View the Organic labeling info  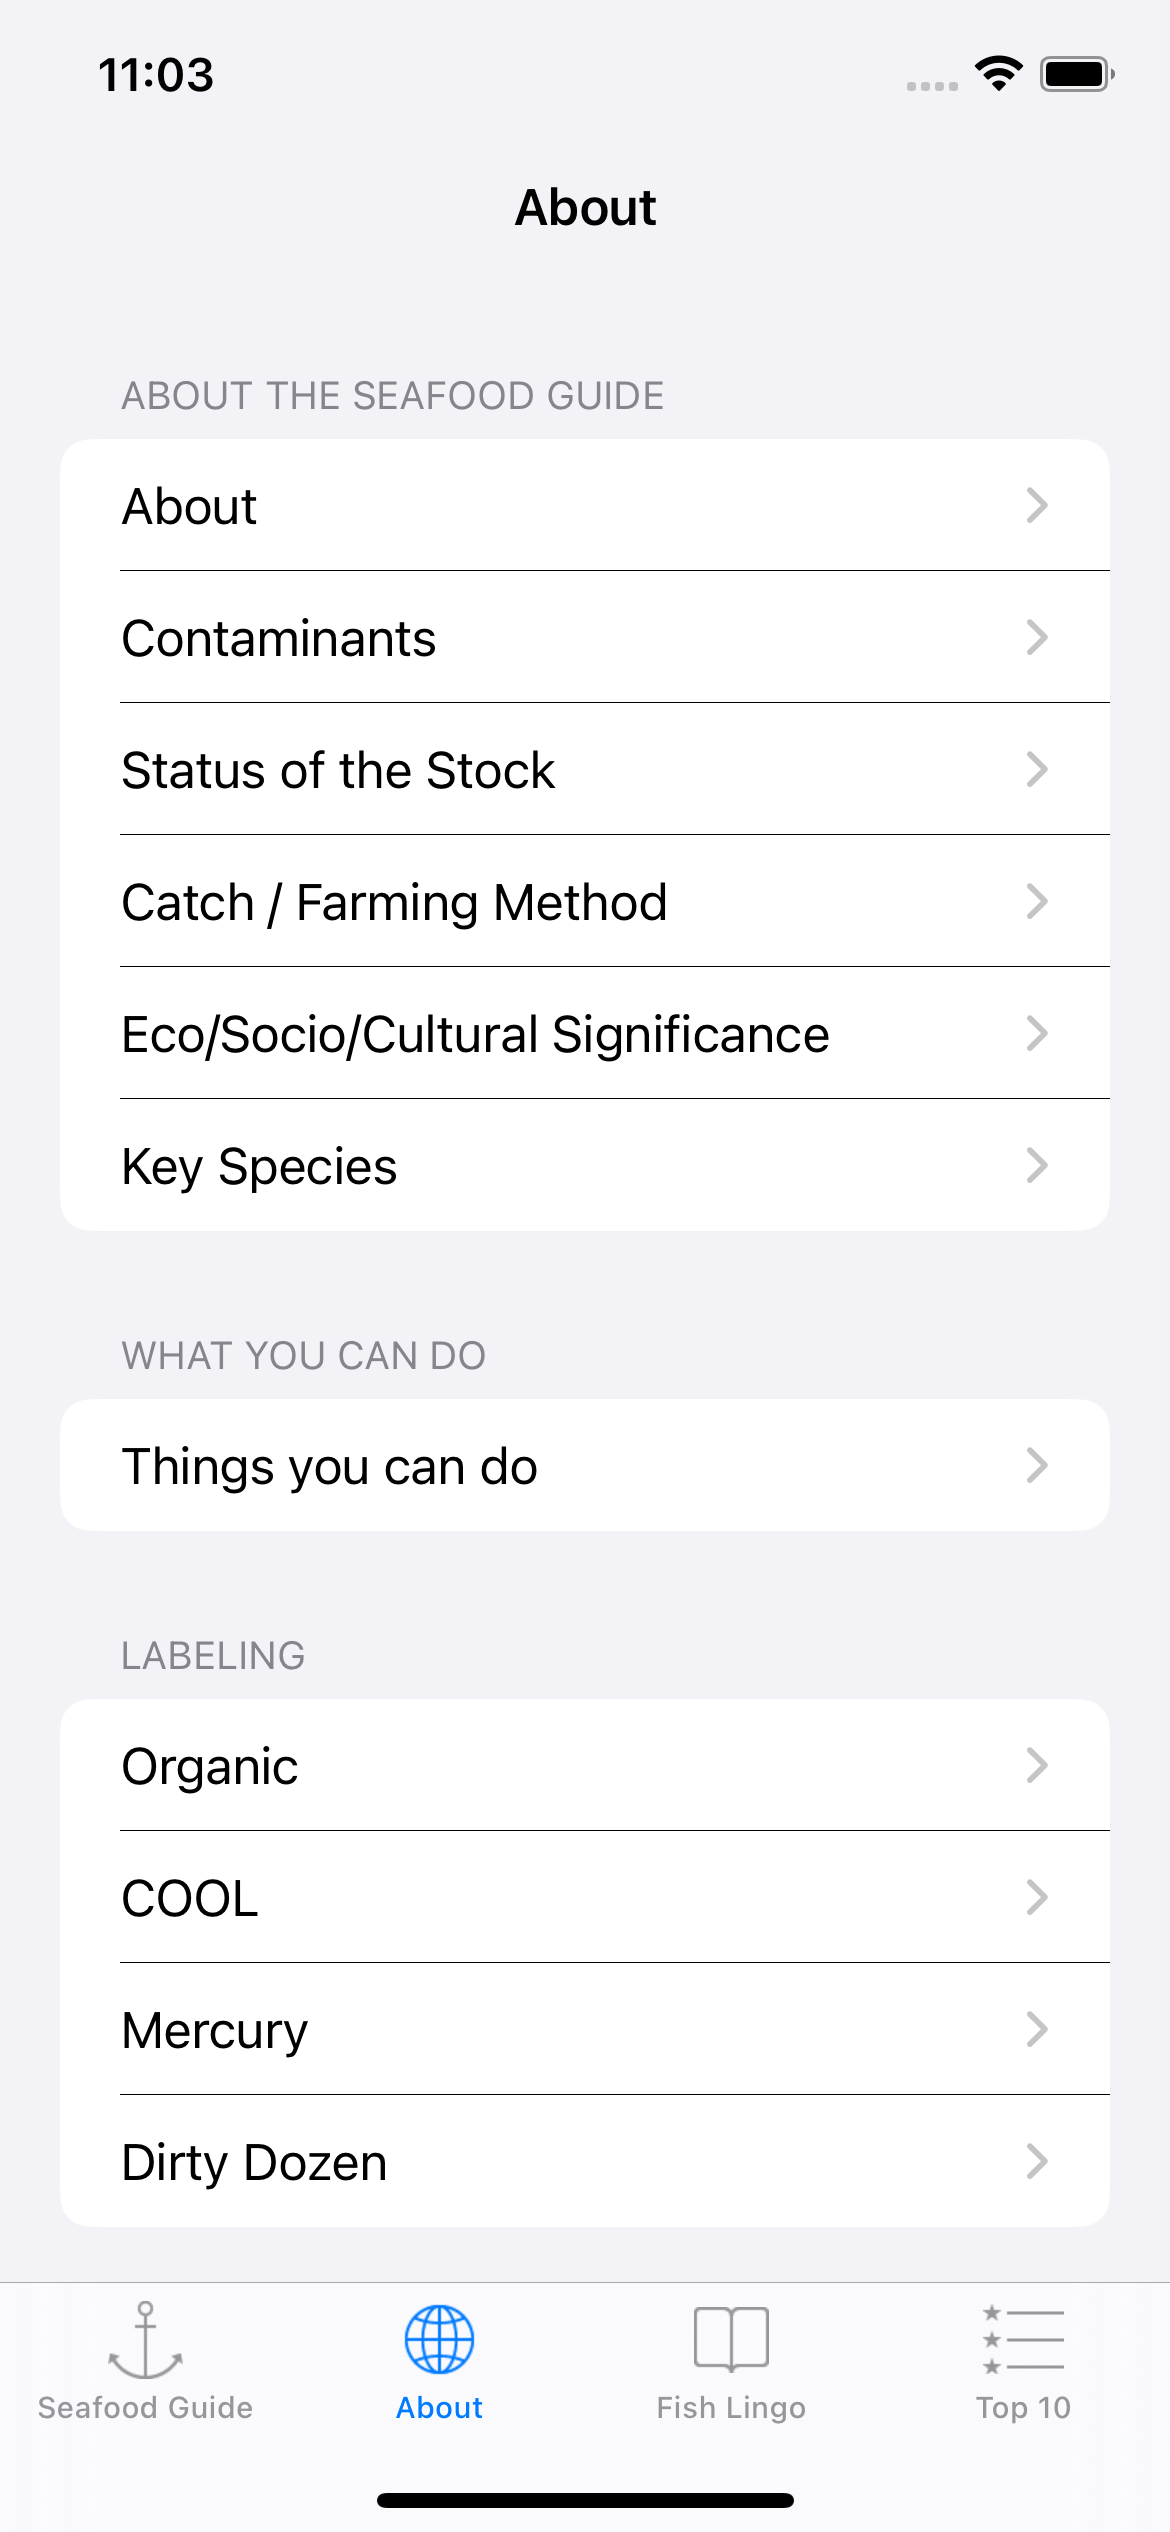point(210,1766)
